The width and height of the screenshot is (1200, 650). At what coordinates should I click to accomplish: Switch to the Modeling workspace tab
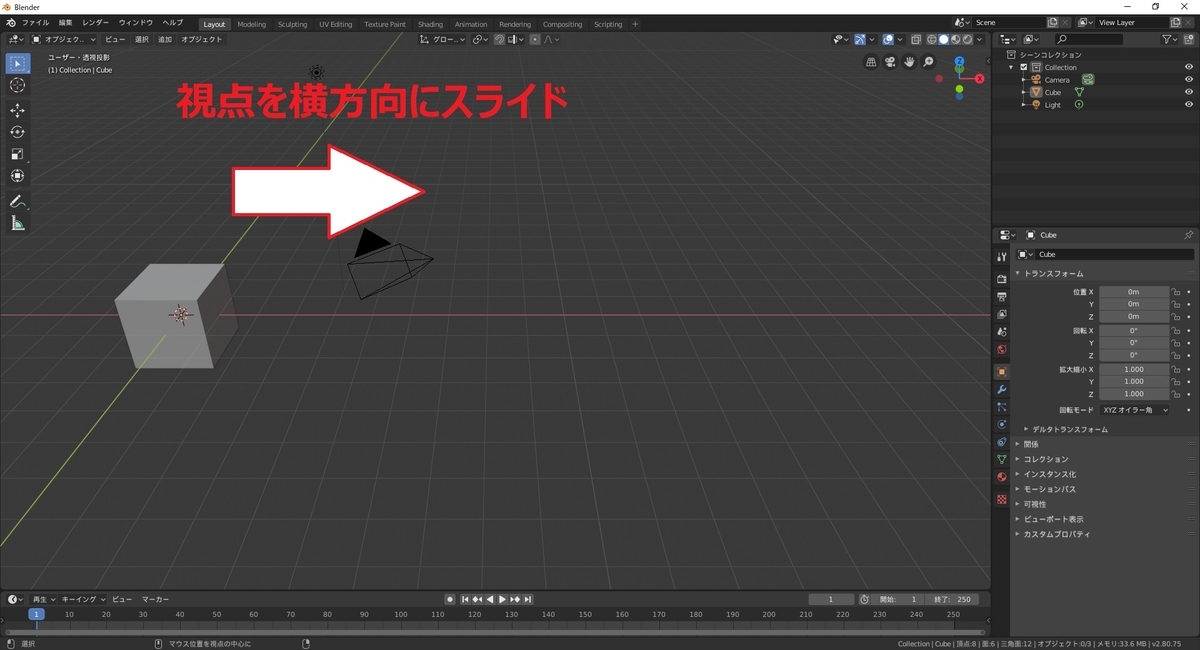pos(252,24)
